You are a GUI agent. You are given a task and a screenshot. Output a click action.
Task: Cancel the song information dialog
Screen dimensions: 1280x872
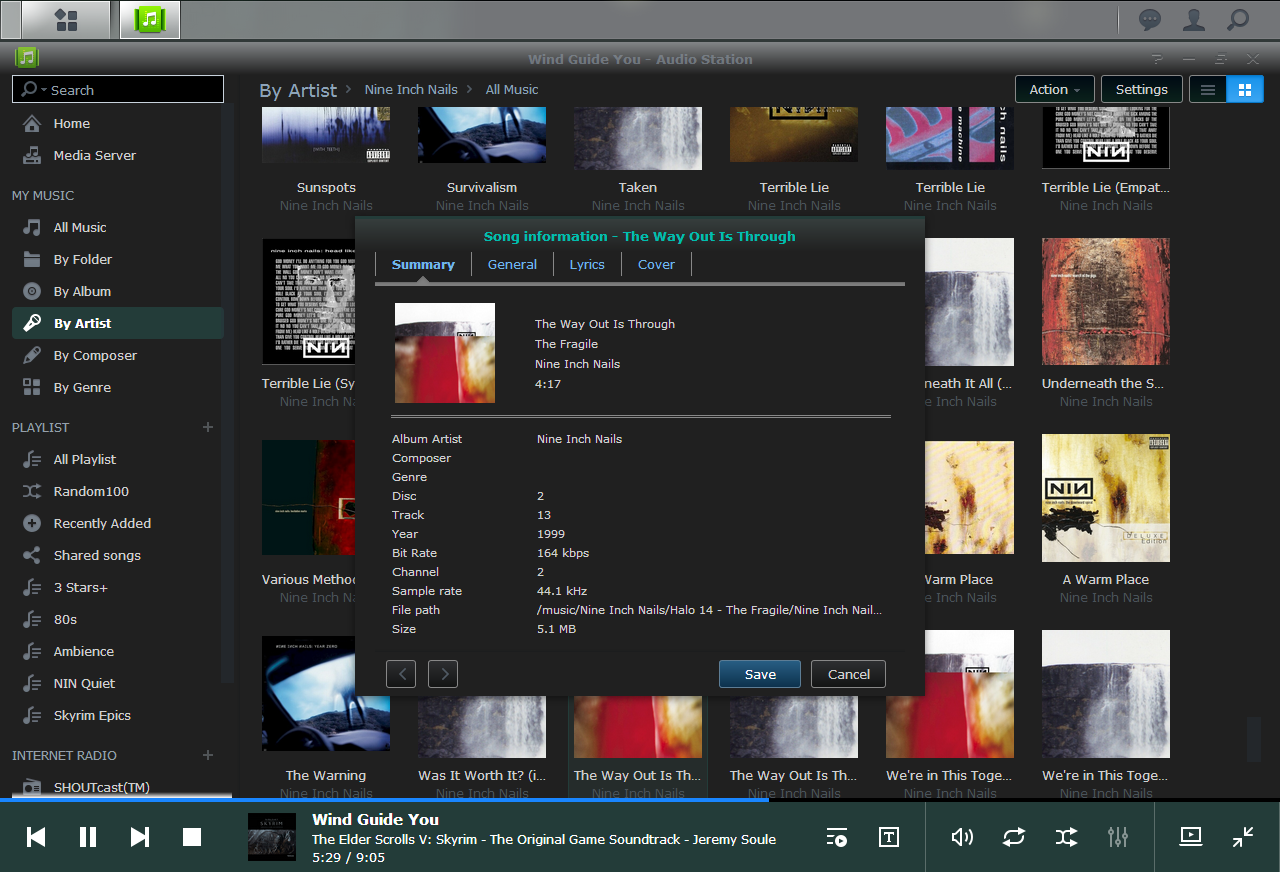coord(849,674)
